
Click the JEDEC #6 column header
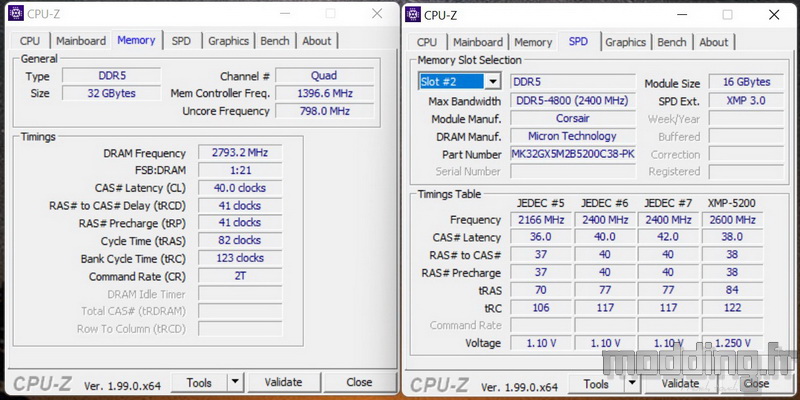pyautogui.click(x=605, y=203)
